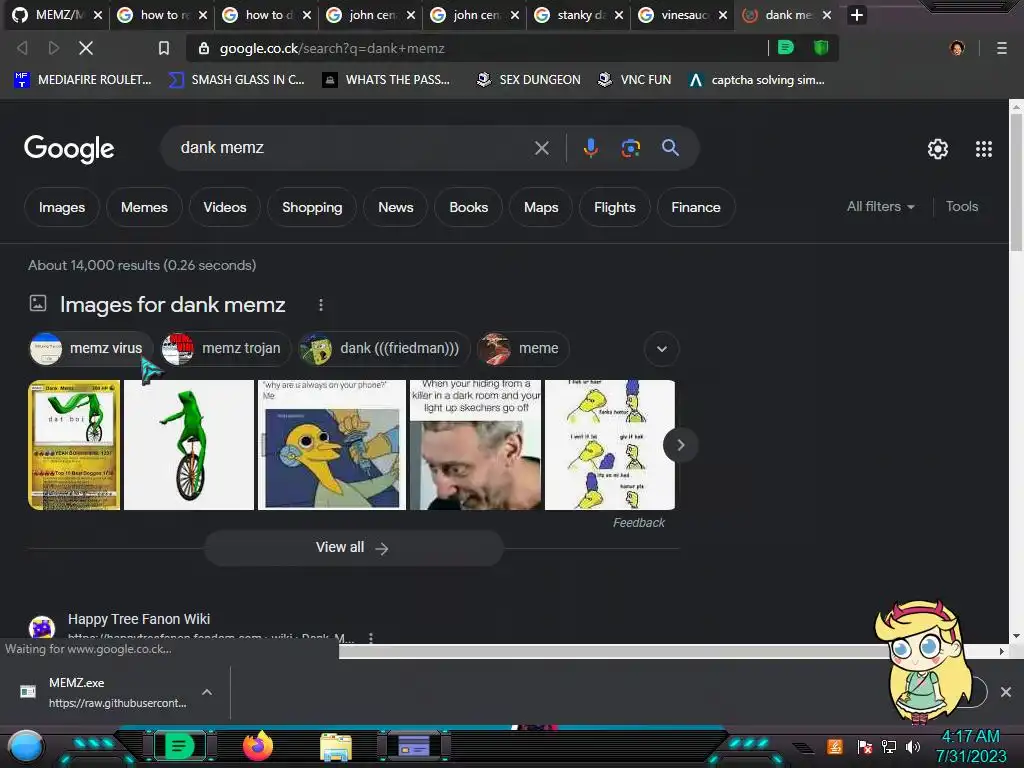1024x768 pixels.
Task: Go forward with the forward arrow
Action: tap(54, 48)
